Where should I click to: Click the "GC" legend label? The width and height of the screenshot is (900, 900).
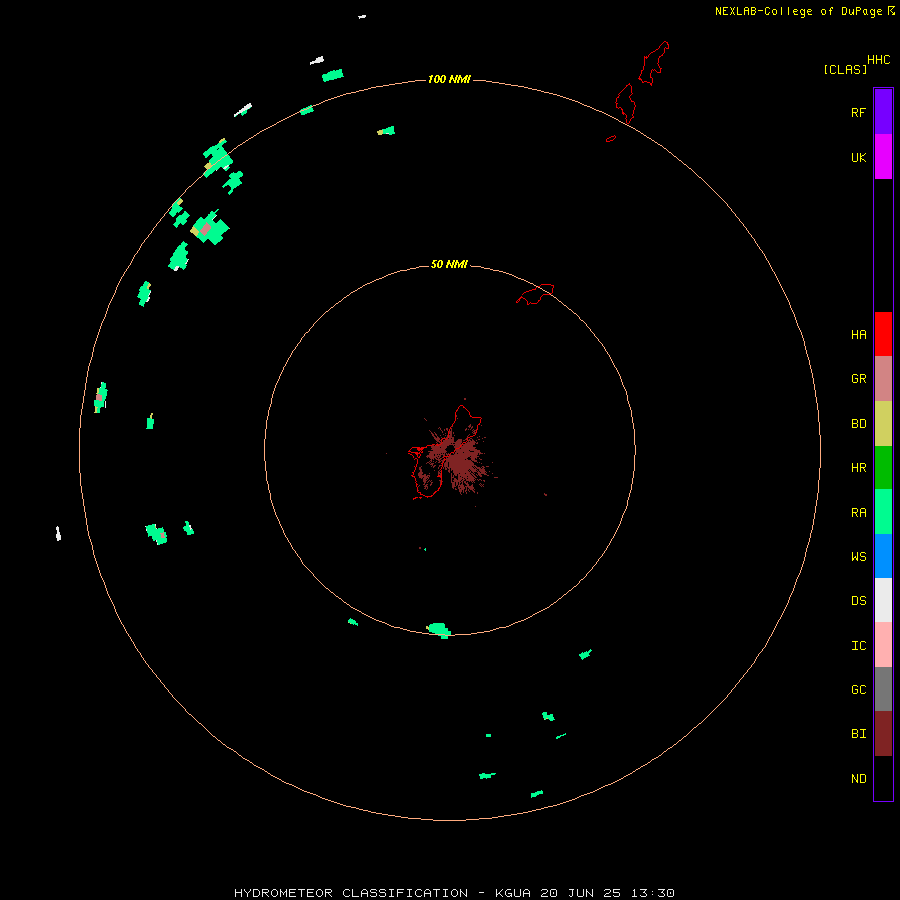(x=859, y=690)
